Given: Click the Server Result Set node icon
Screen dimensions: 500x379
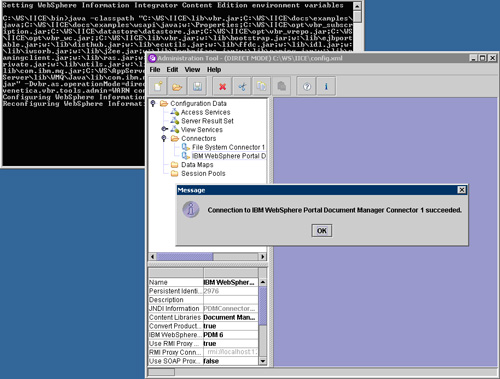Looking at the screenshot, I should point(175,121).
